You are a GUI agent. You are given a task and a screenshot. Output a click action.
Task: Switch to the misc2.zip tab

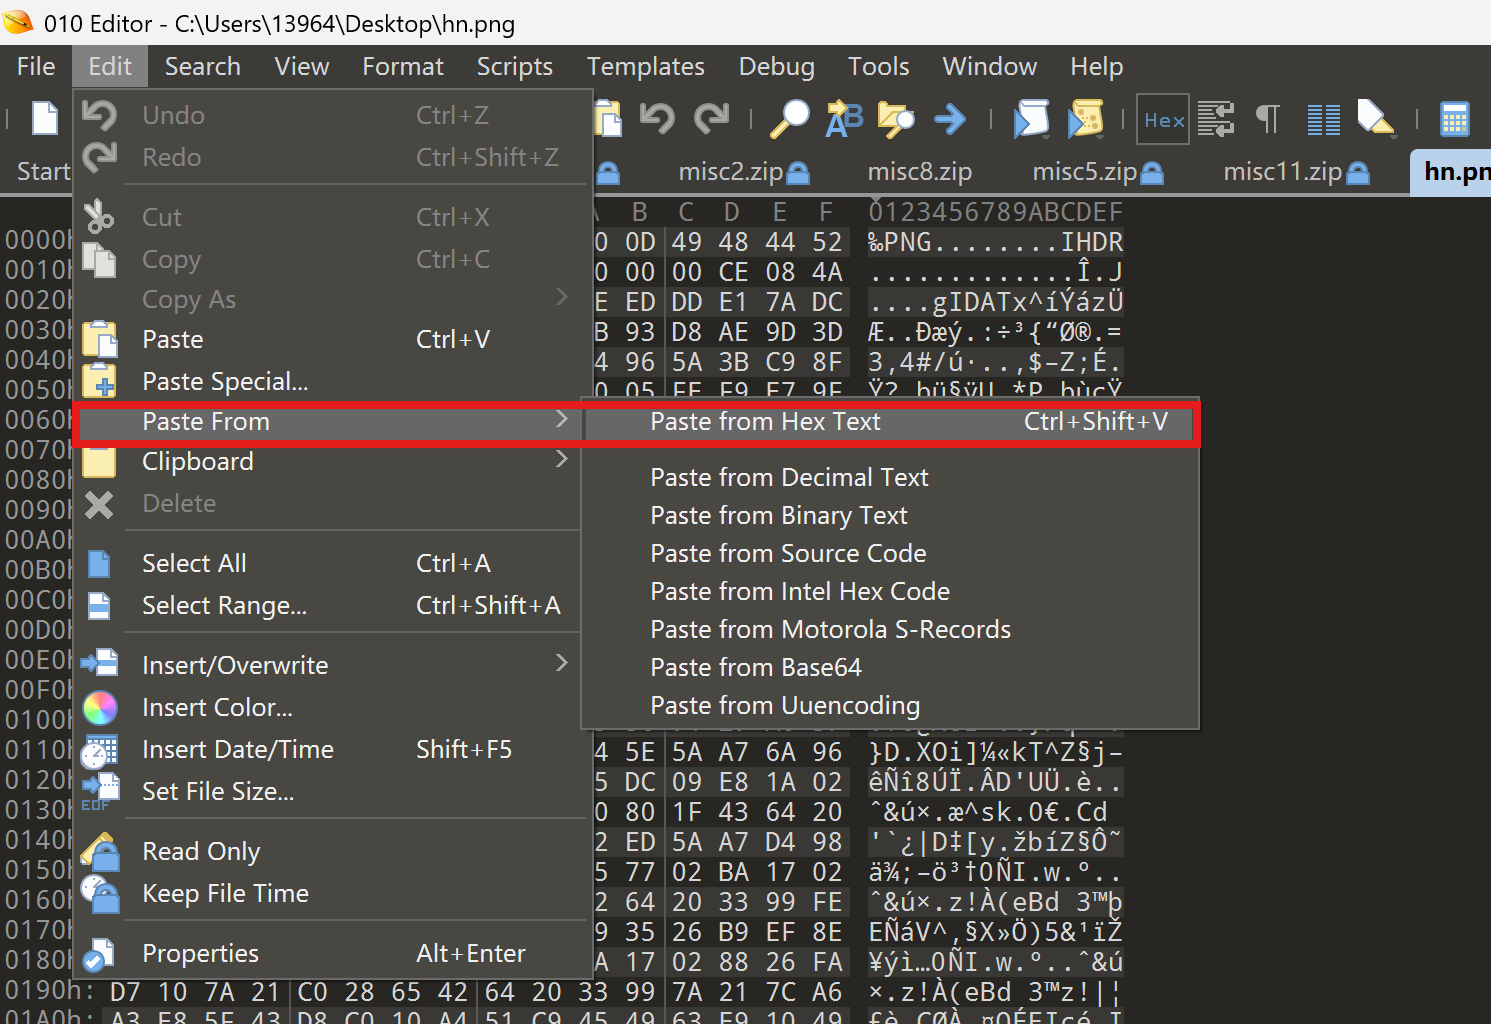pyautogui.click(x=743, y=172)
